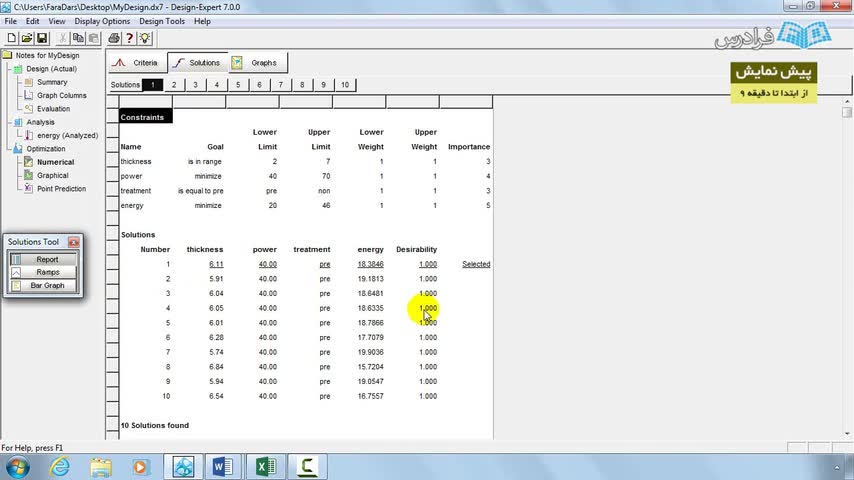Open the Display Options menu
The image size is (854, 480).
pyautogui.click(x=102, y=21)
